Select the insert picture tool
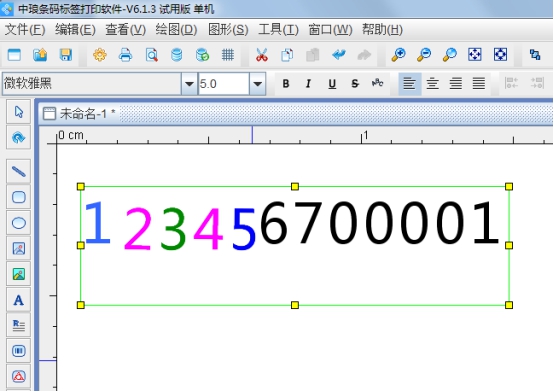This screenshot has height=392, width=554. point(18,274)
